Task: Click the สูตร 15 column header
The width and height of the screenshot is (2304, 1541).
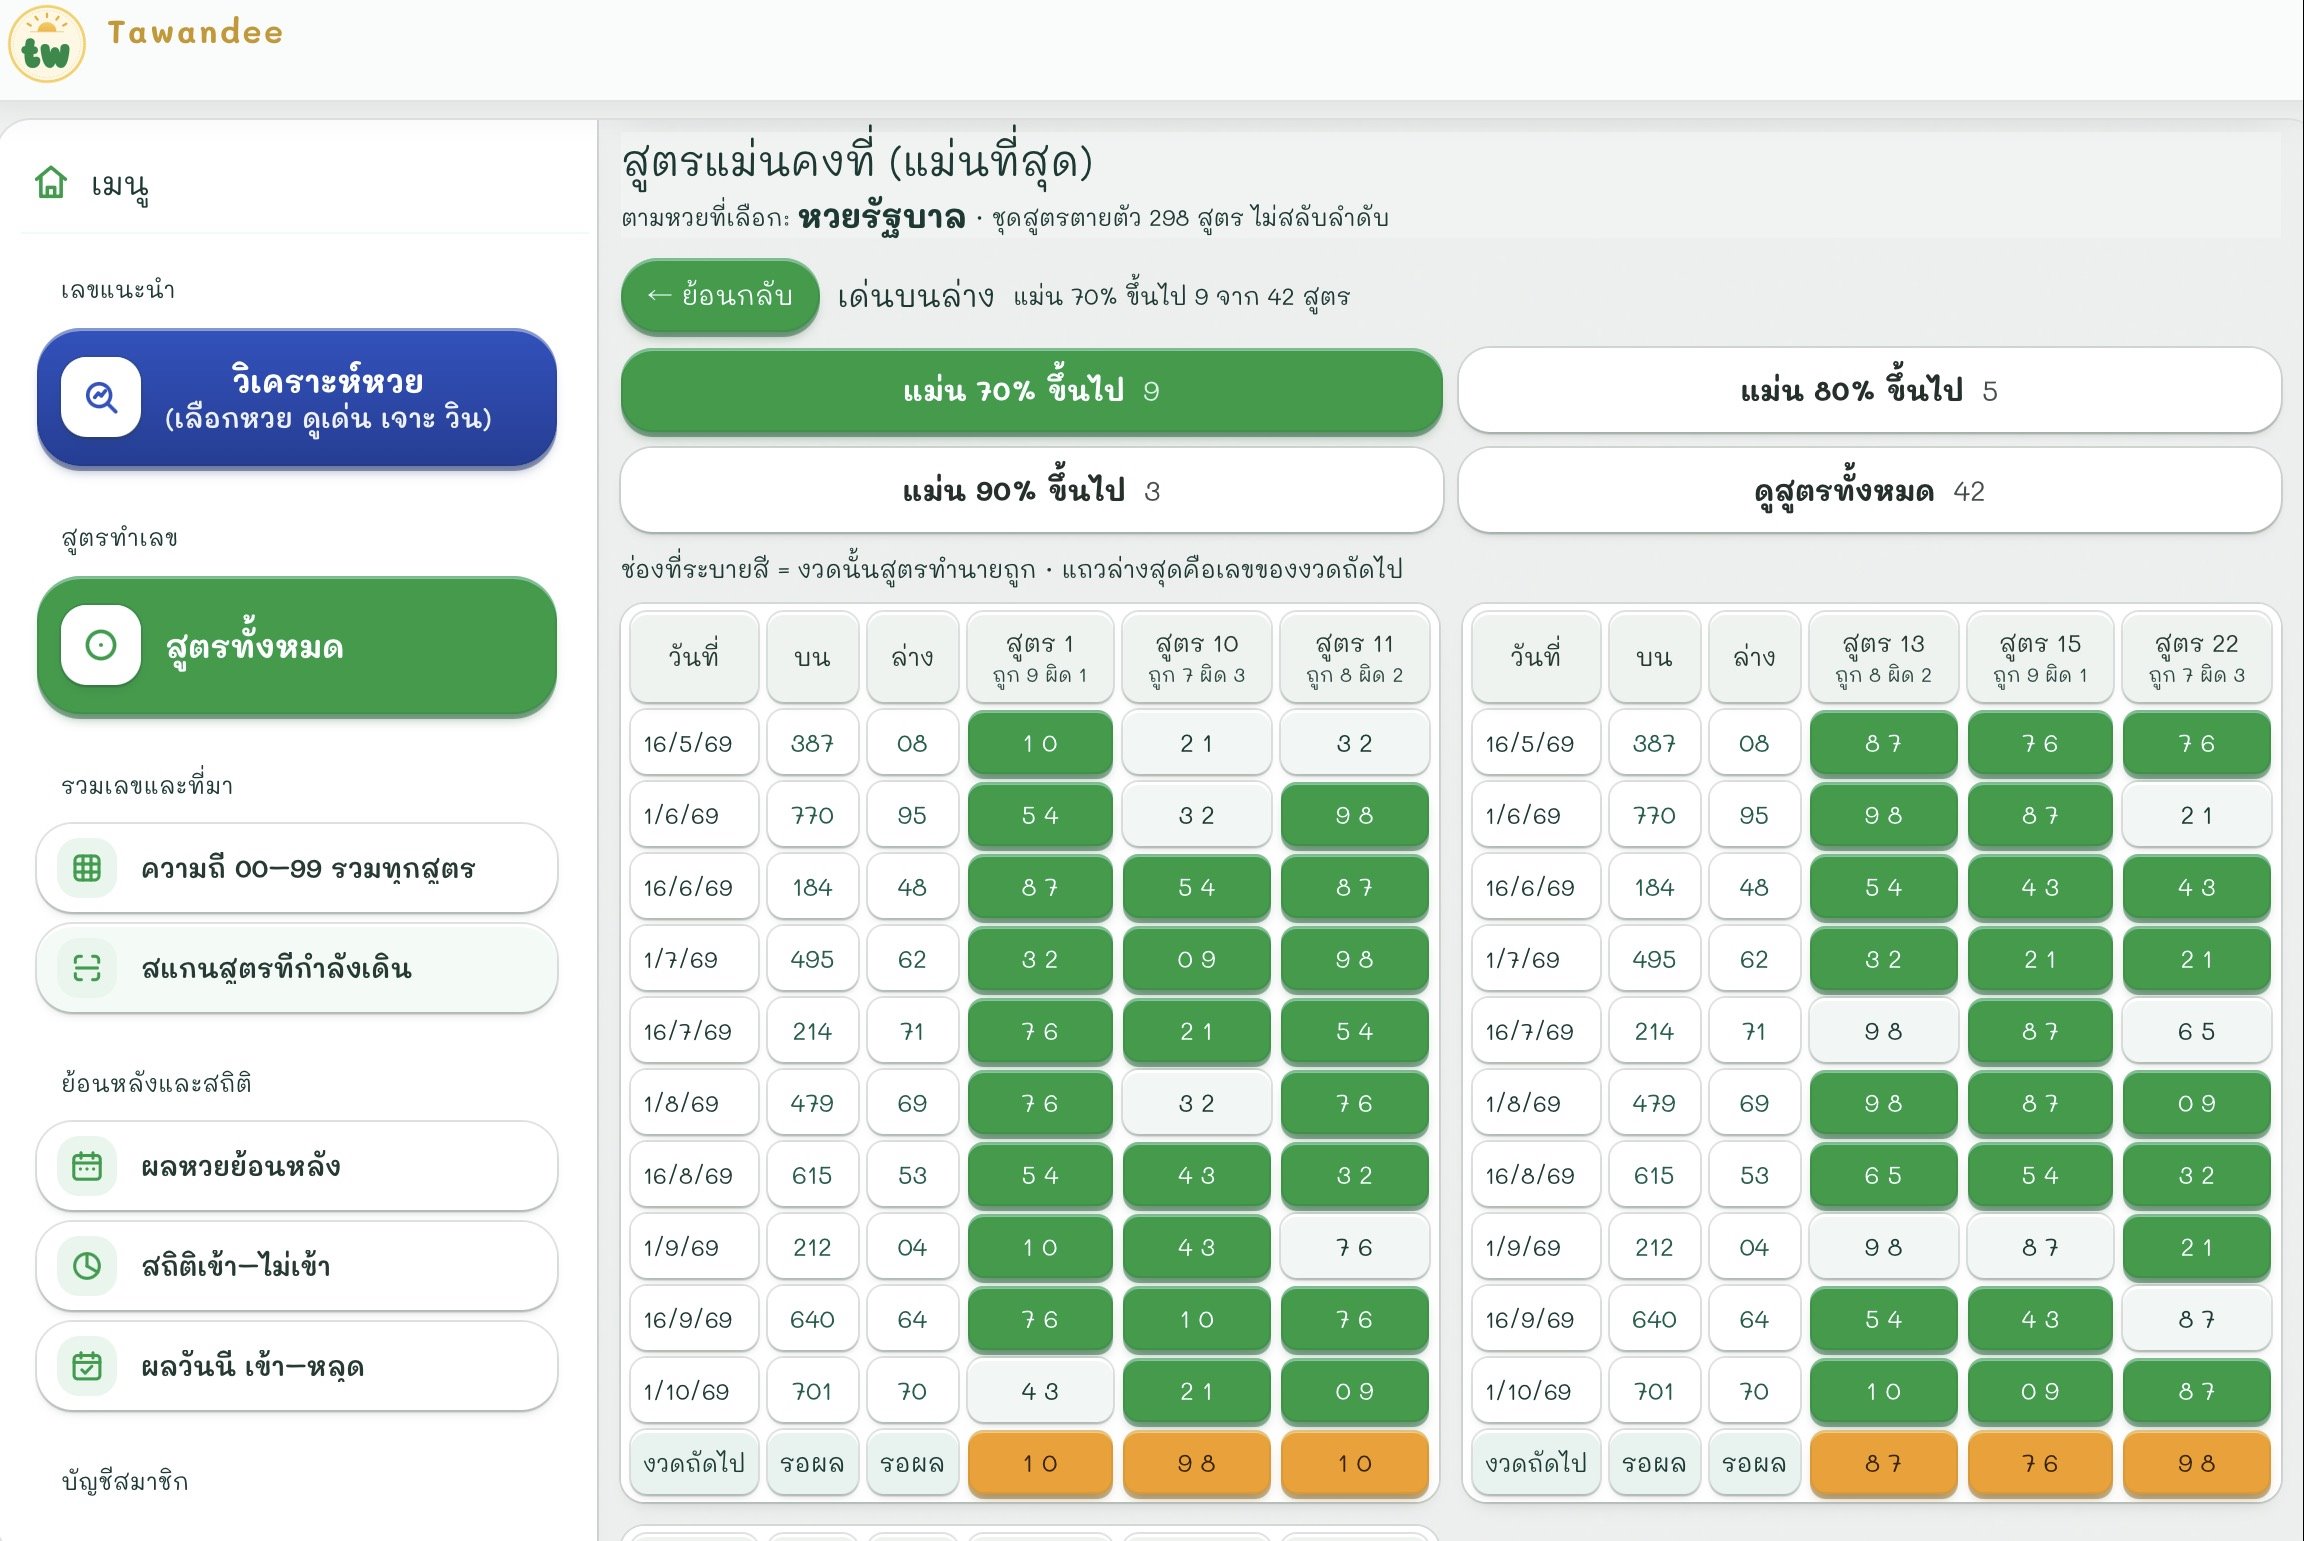Action: (x=2040, y=657)
